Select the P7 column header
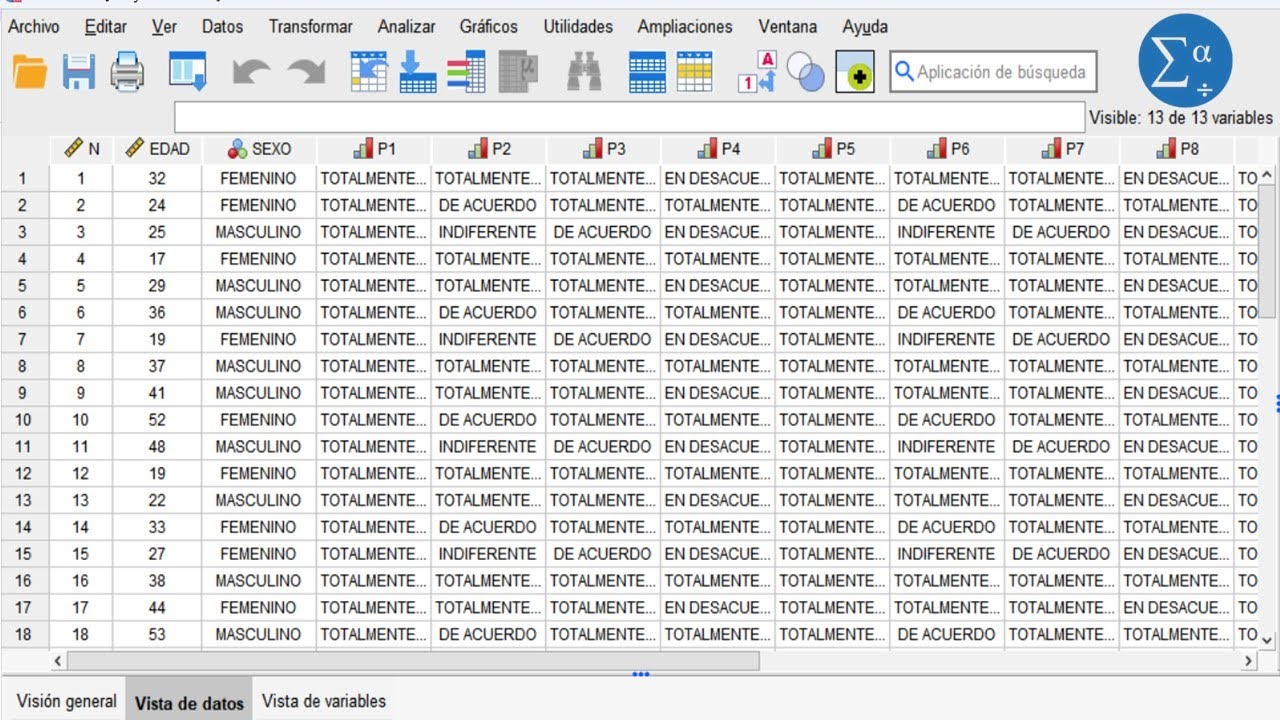This screenshot has width=1280, height=720. 1062,149
